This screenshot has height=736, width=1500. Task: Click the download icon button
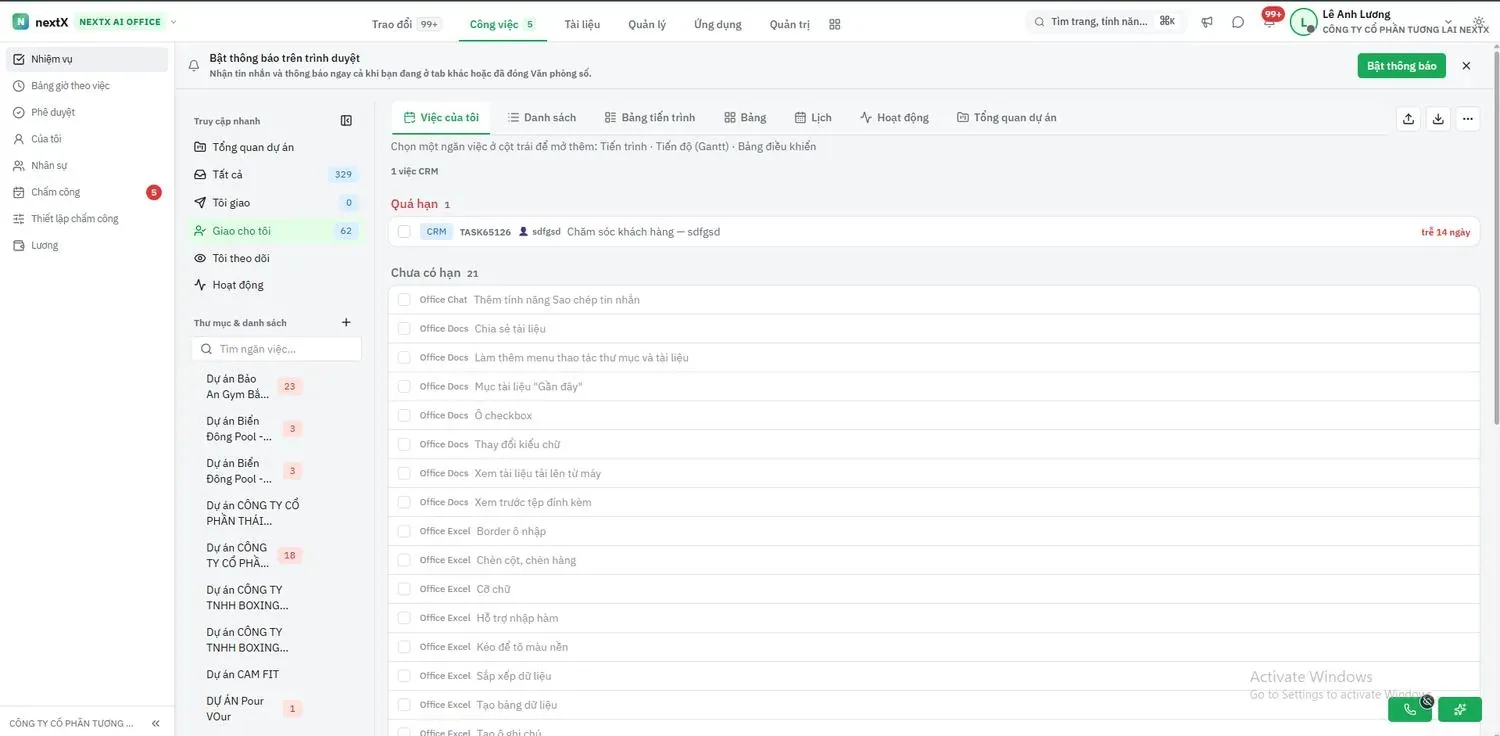[x=1438, y=118]
